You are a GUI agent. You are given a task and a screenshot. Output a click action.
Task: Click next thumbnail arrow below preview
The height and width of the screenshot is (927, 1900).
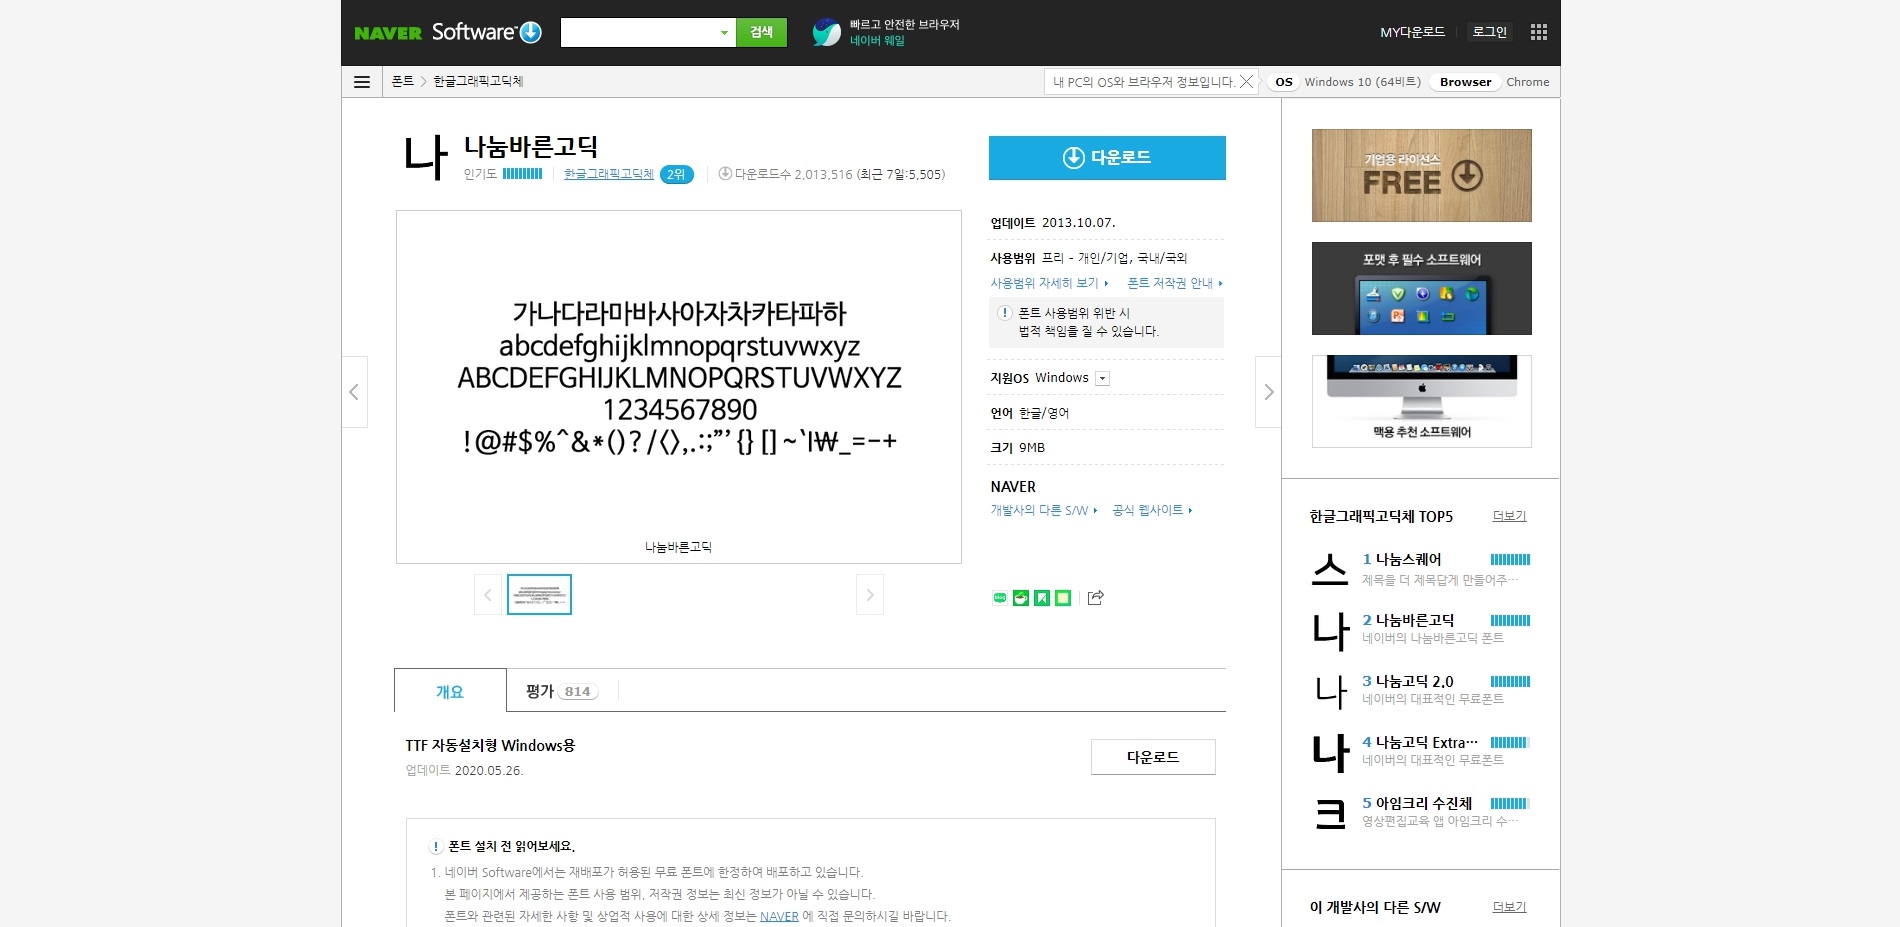coord(870,595)
